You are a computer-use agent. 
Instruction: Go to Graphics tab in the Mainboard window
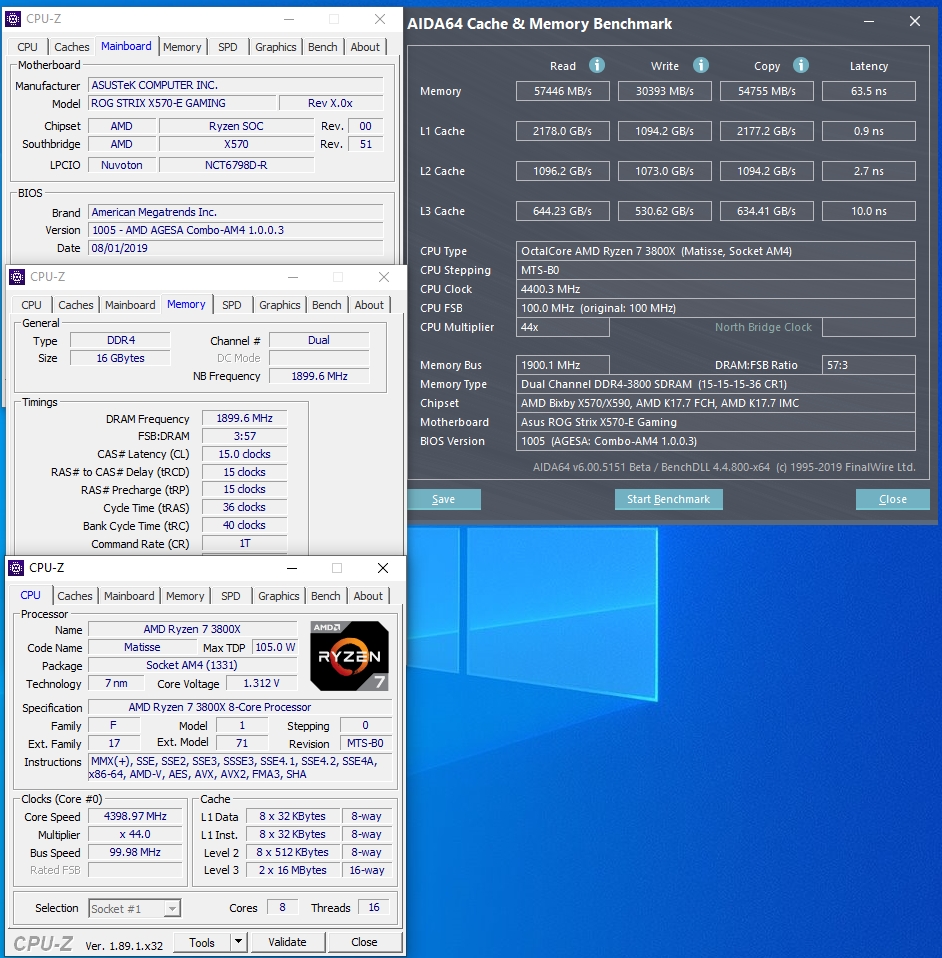[x=276, y=47]
